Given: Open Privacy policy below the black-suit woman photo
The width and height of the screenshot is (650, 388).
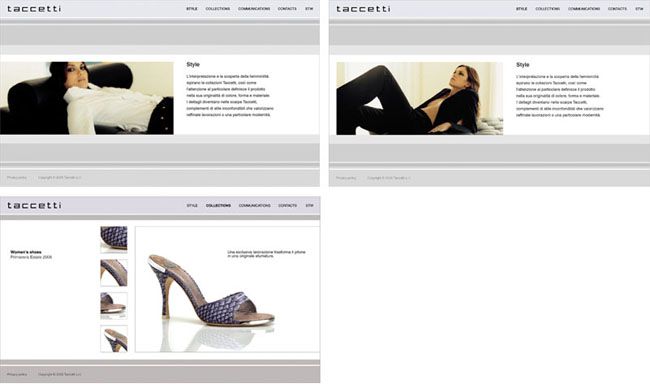Looking at the screenshot, I should click(x=346, y=178).
